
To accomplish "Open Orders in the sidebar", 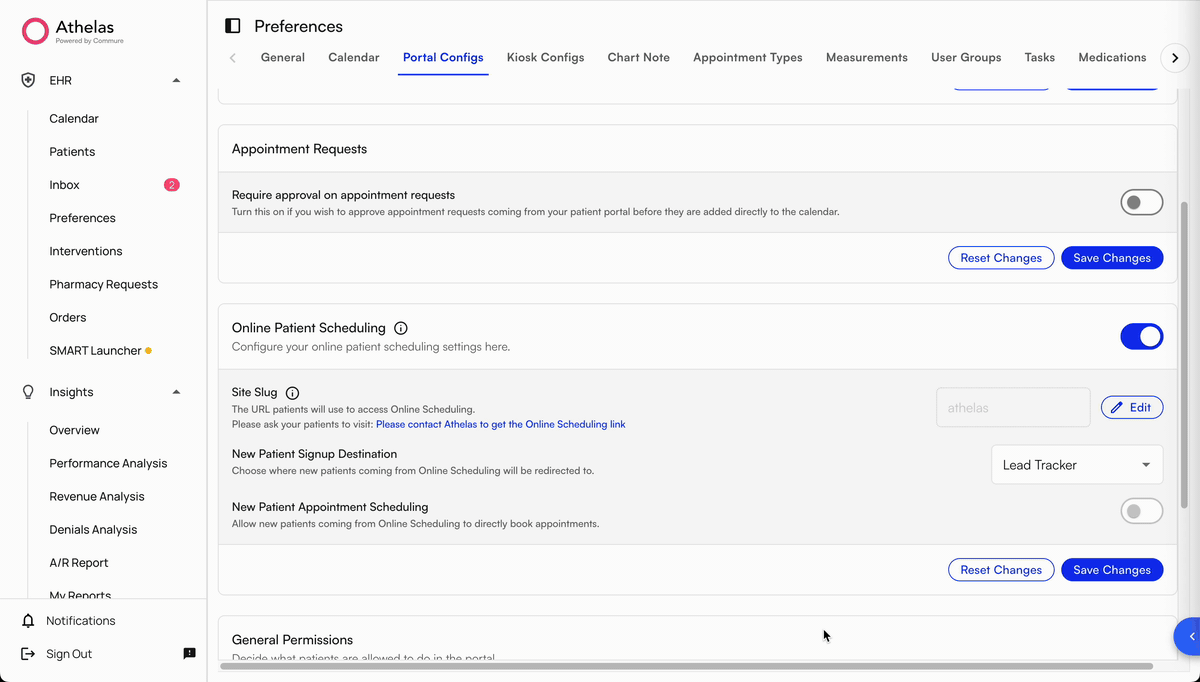I will [x=68, y=317].
